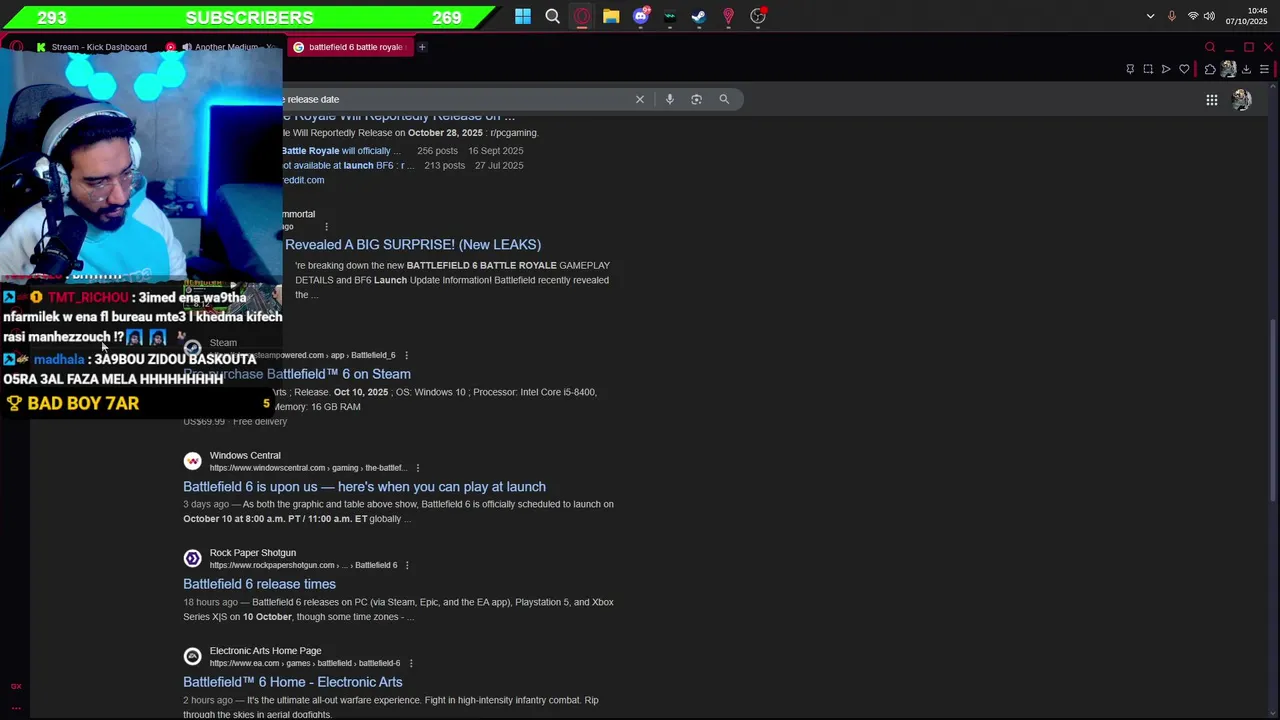The width and height of the screenshot is (1280, 720).
Task: Open the reddit.com source link
Action: (303, 180)
